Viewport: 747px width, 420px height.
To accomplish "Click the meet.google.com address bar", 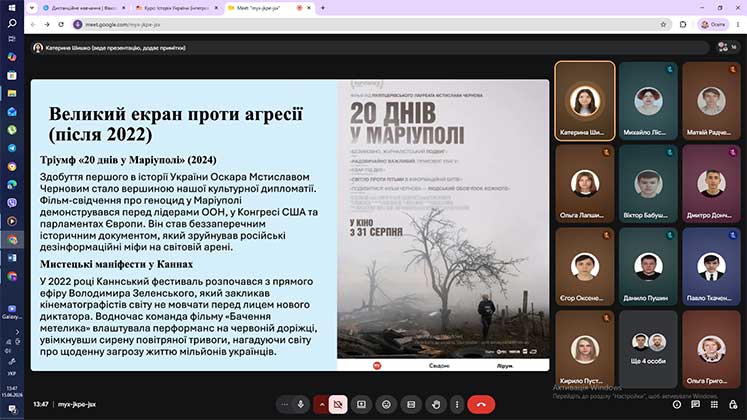I will coord(372,24).
